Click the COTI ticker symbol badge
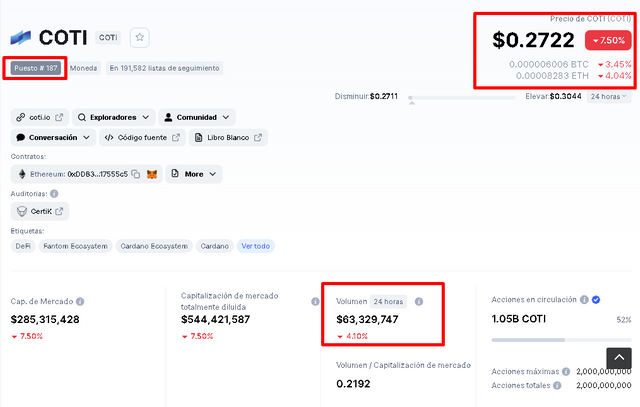 click(108, 38)
